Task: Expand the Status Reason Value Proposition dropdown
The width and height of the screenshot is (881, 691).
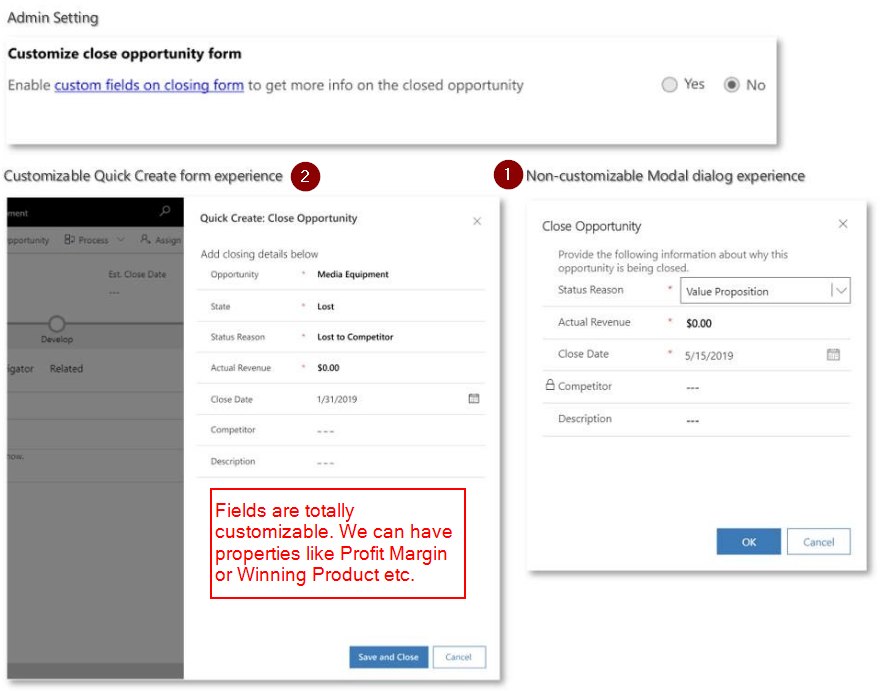Action: [840, 291]
